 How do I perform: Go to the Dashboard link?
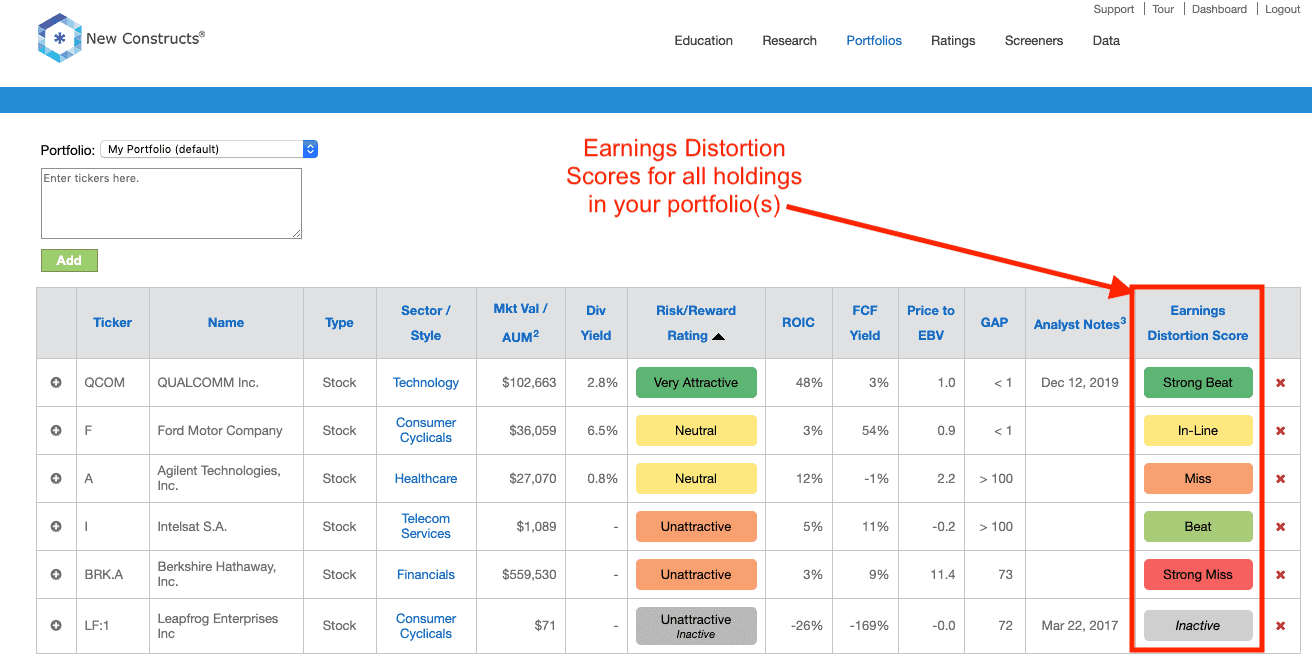tap(1220, 9)
